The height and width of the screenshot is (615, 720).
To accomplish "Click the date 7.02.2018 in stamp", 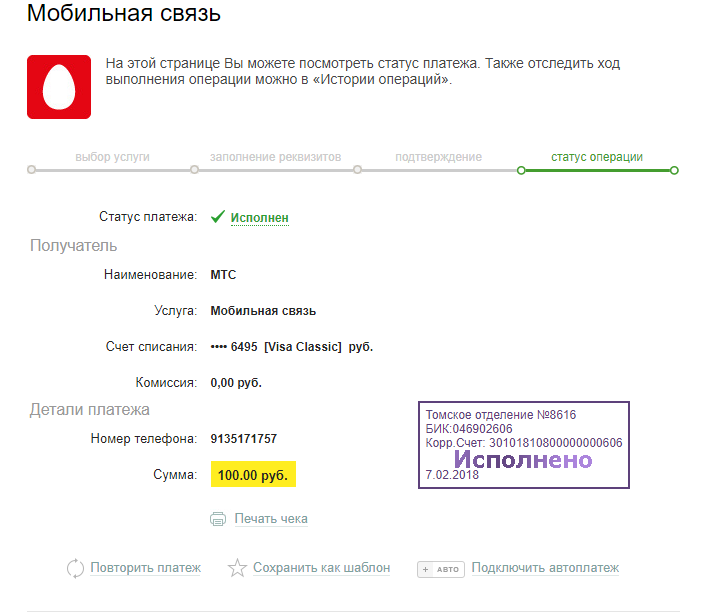I will tap(452, 475).
